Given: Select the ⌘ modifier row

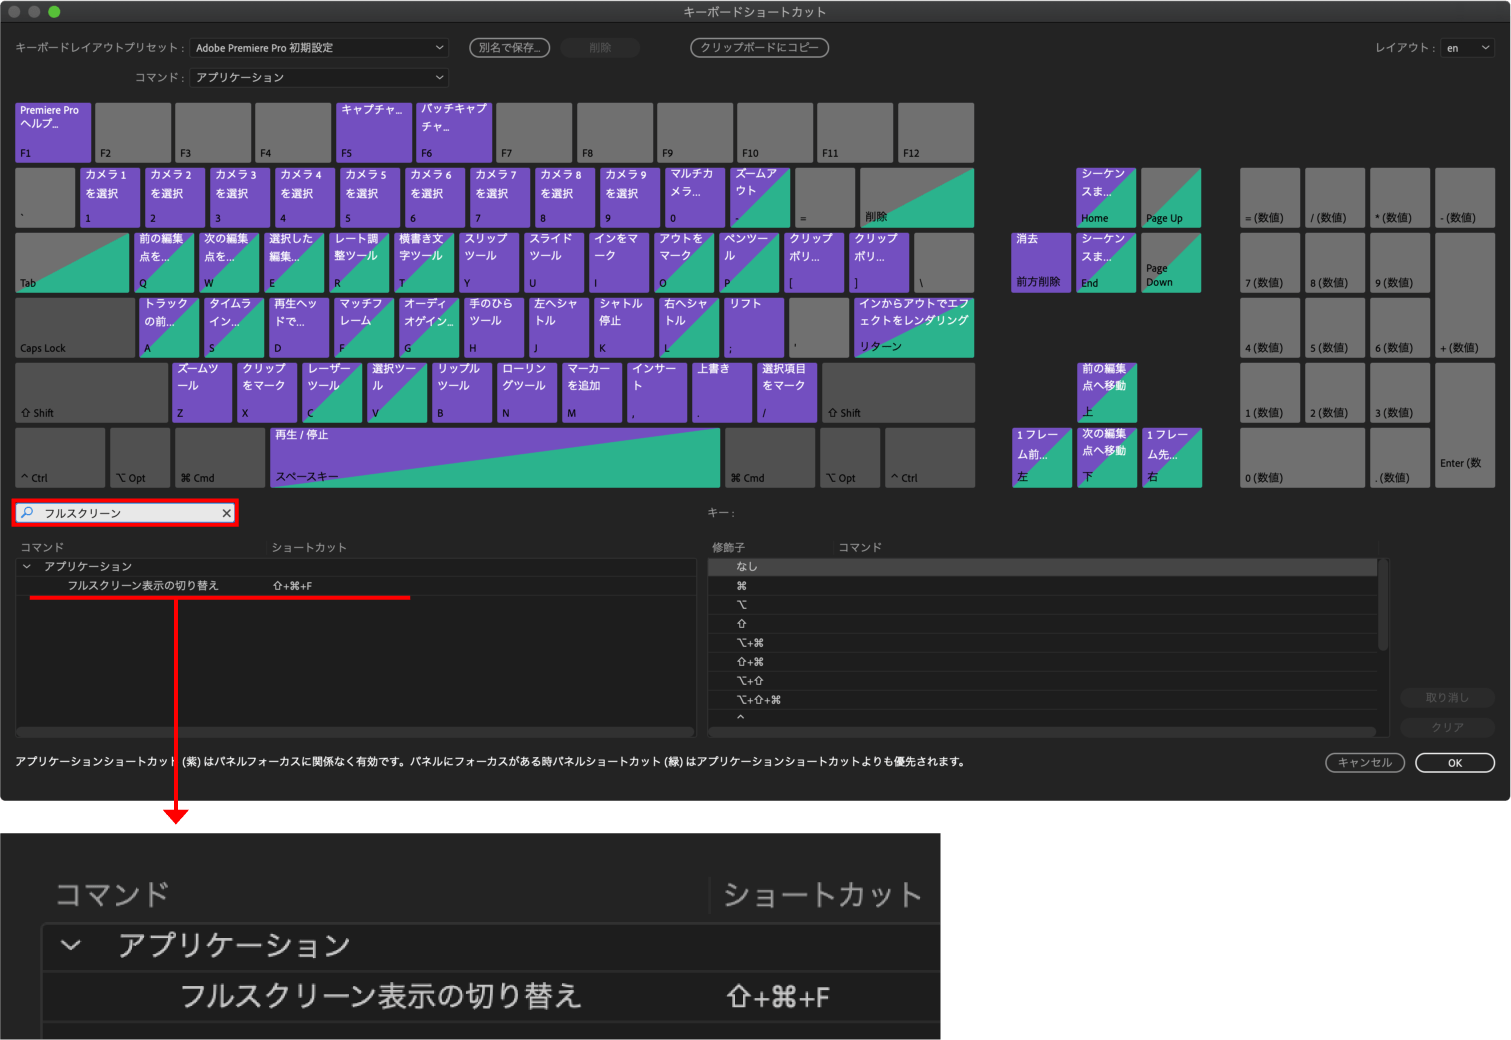Looking at the screenshot, I should point(1043,586).
